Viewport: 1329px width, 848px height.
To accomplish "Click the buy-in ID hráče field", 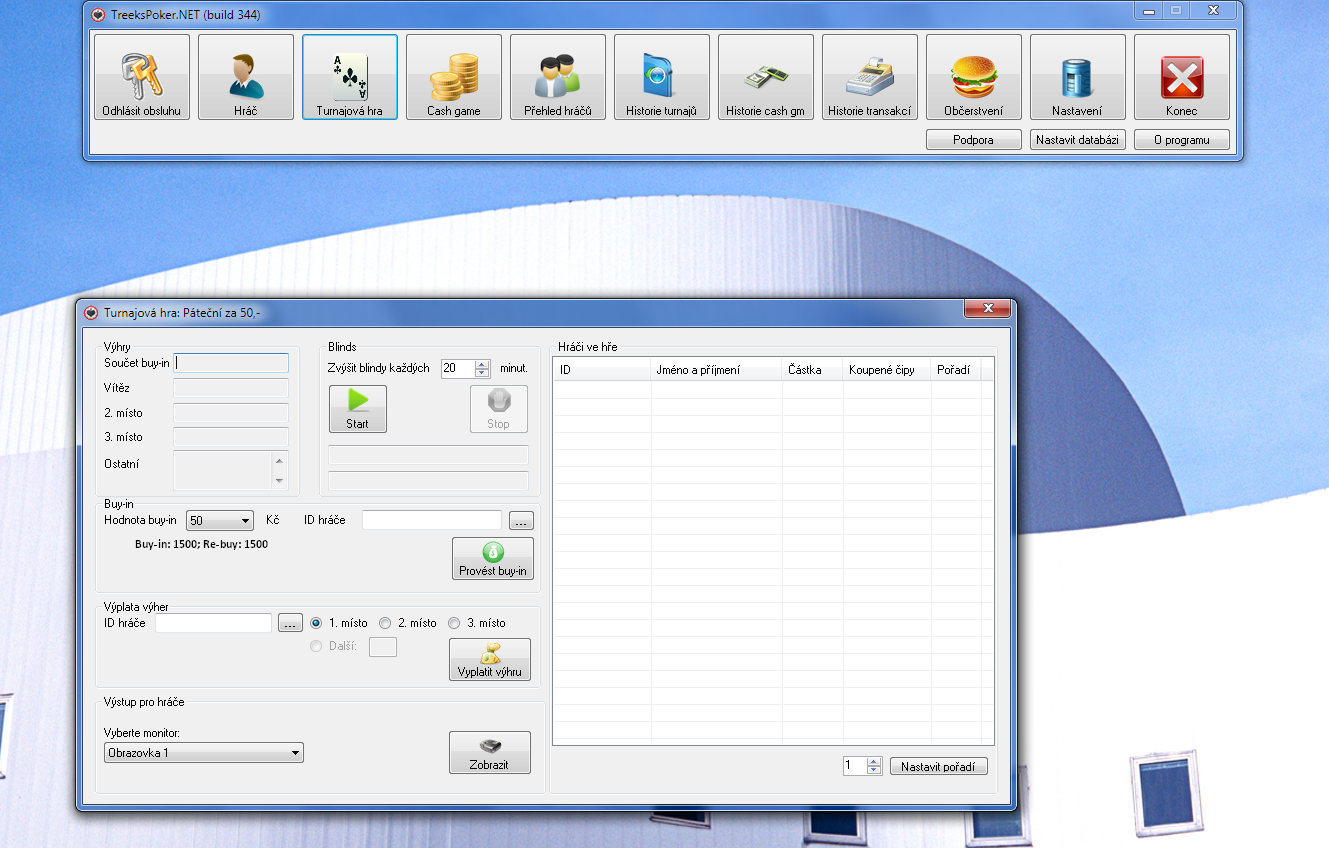I will (x=432, y=520).
